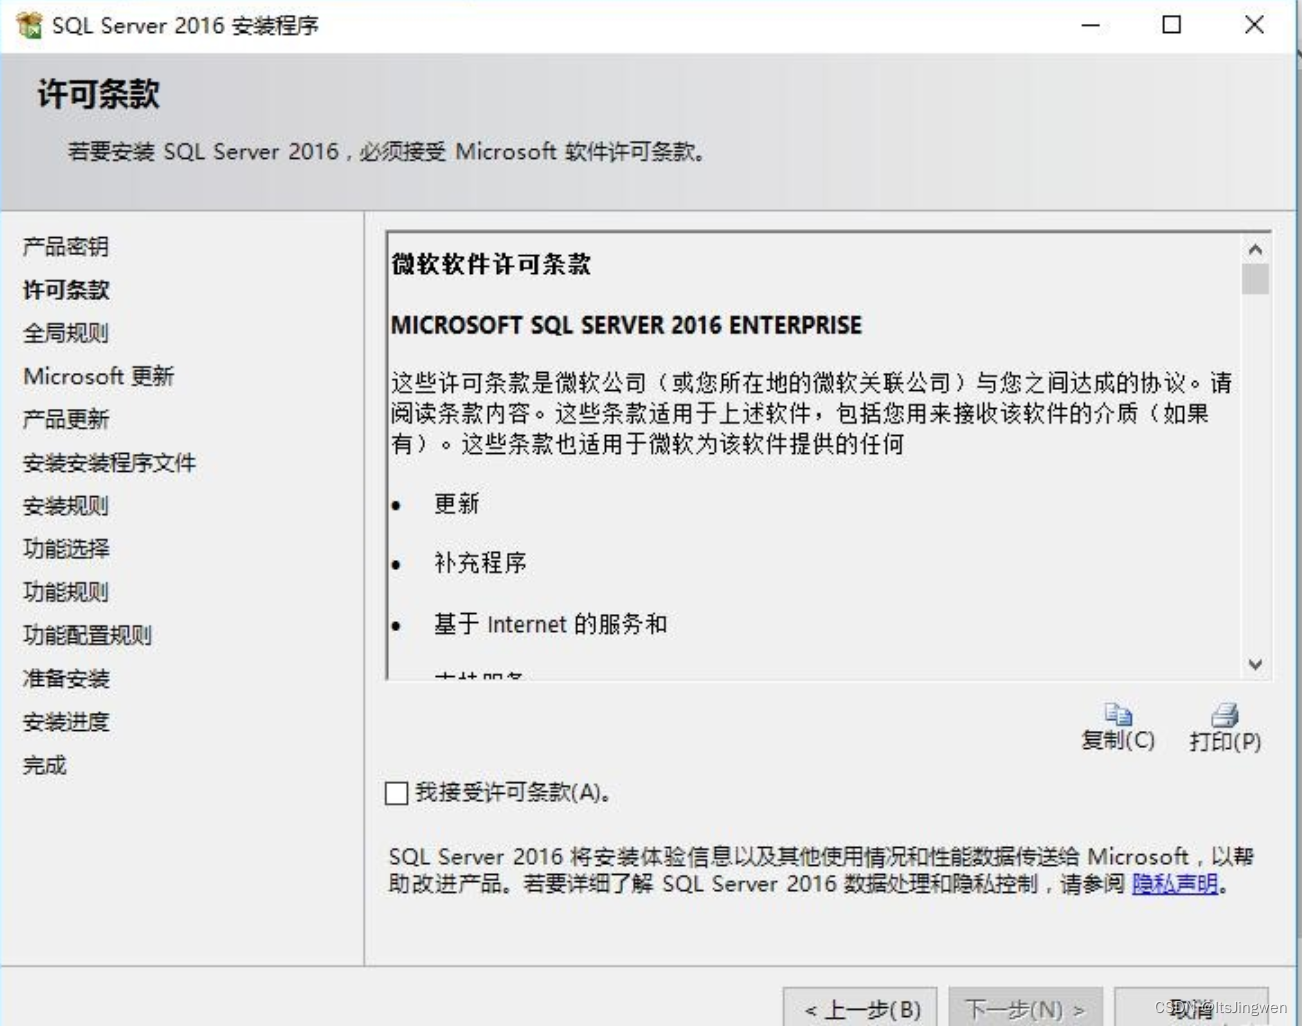This screenshot has height=1026, width=1302.
Task: Select the 全局规则 step in sidebar
Action: 66,333
